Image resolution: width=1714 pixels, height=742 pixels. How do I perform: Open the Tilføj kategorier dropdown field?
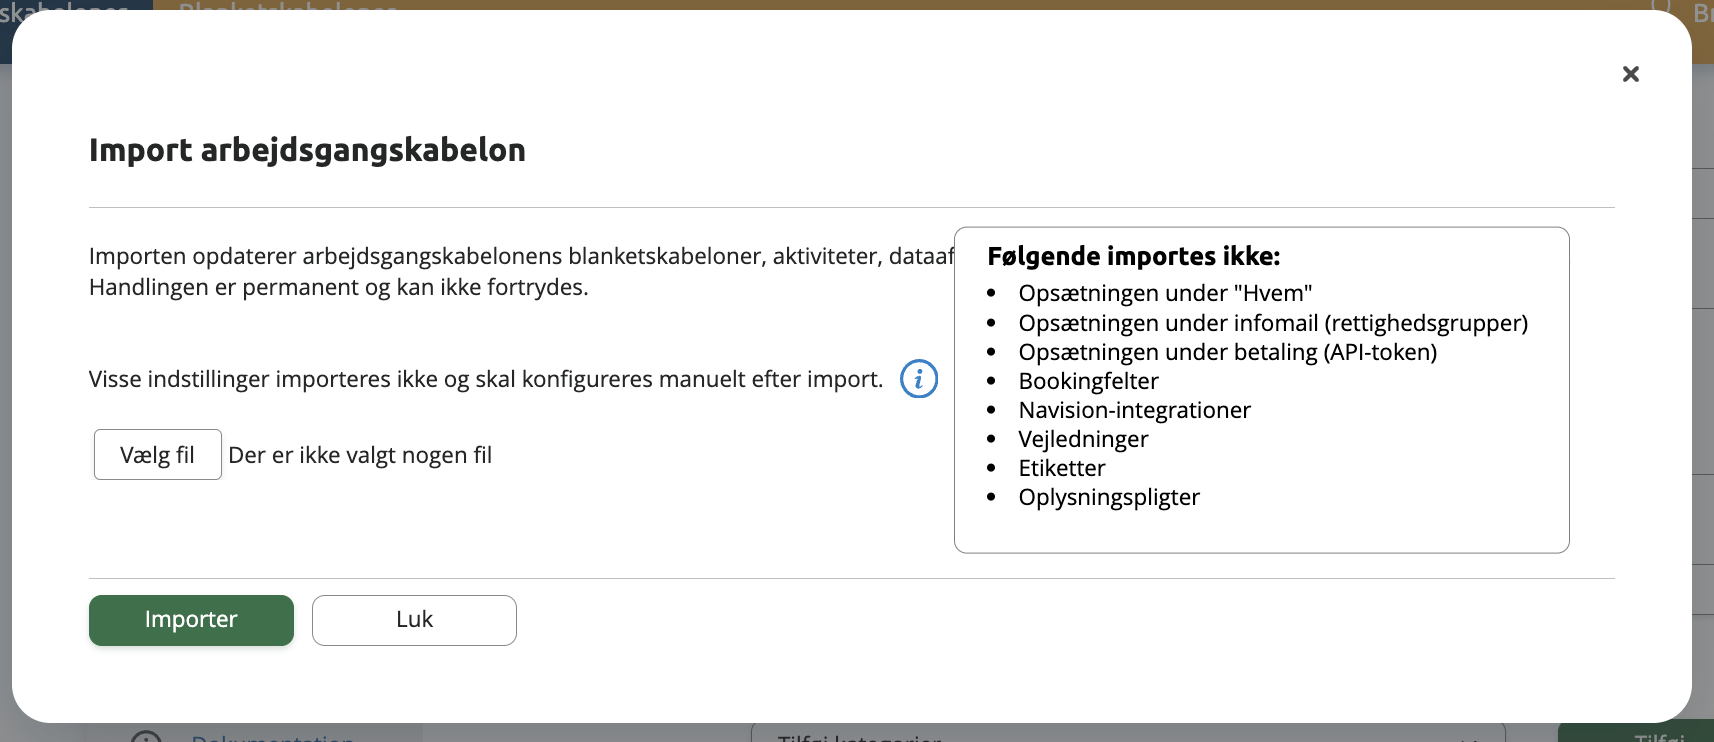1128,735
